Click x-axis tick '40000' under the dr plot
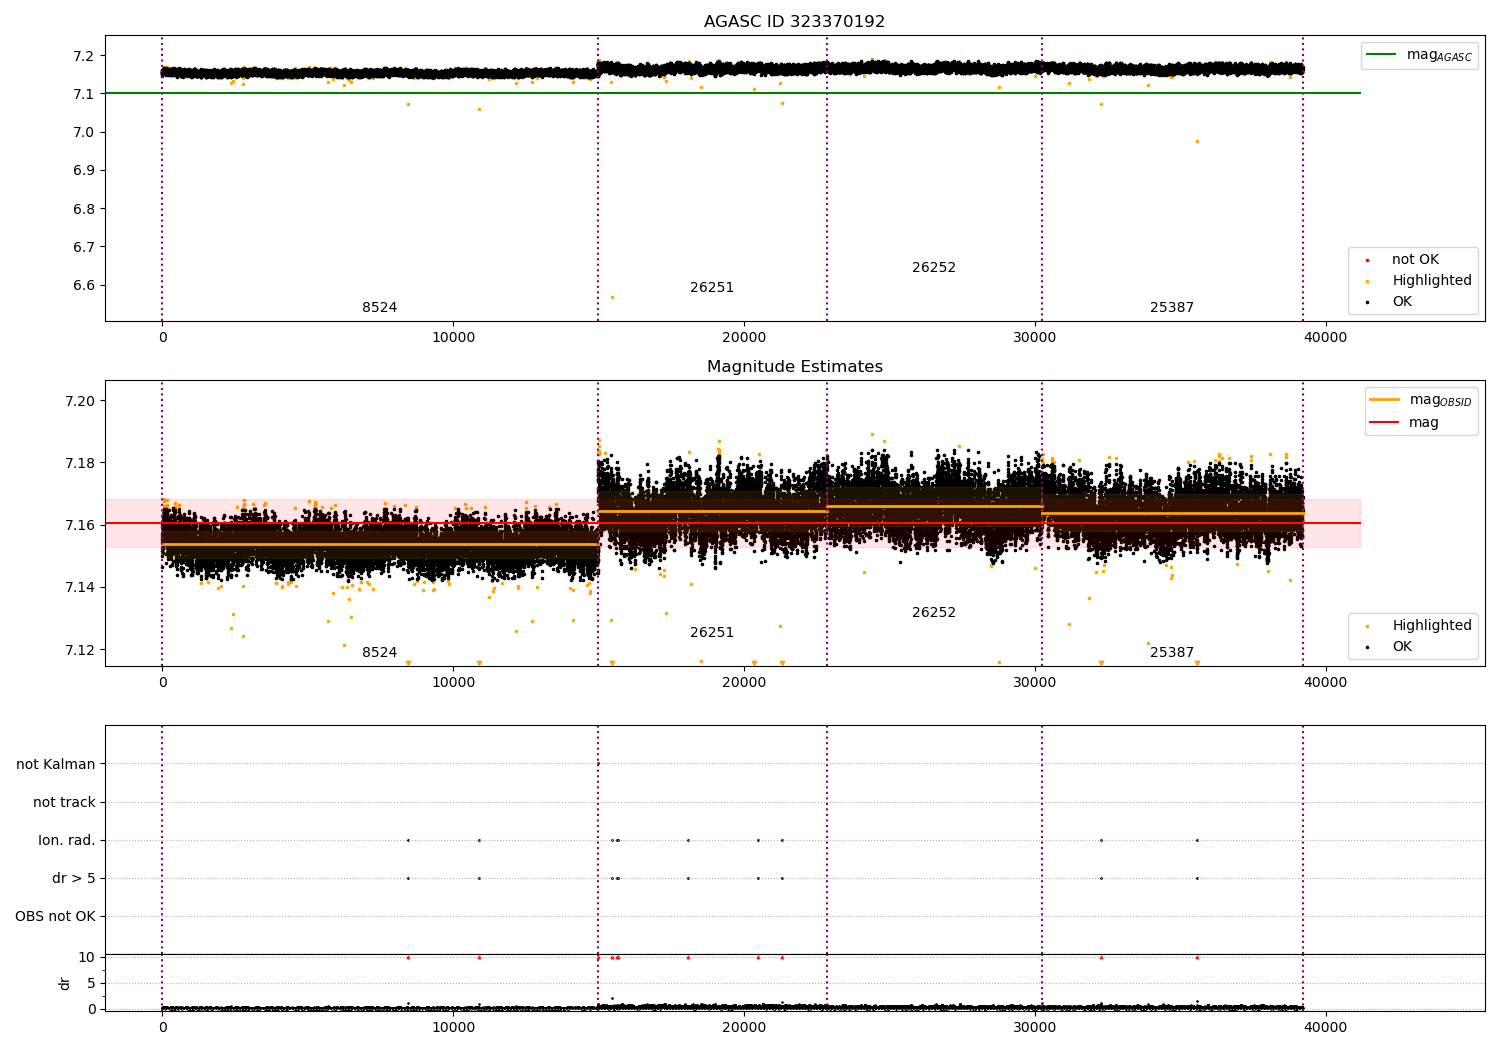The image size is (1500, 1050). point(1326,1028)
